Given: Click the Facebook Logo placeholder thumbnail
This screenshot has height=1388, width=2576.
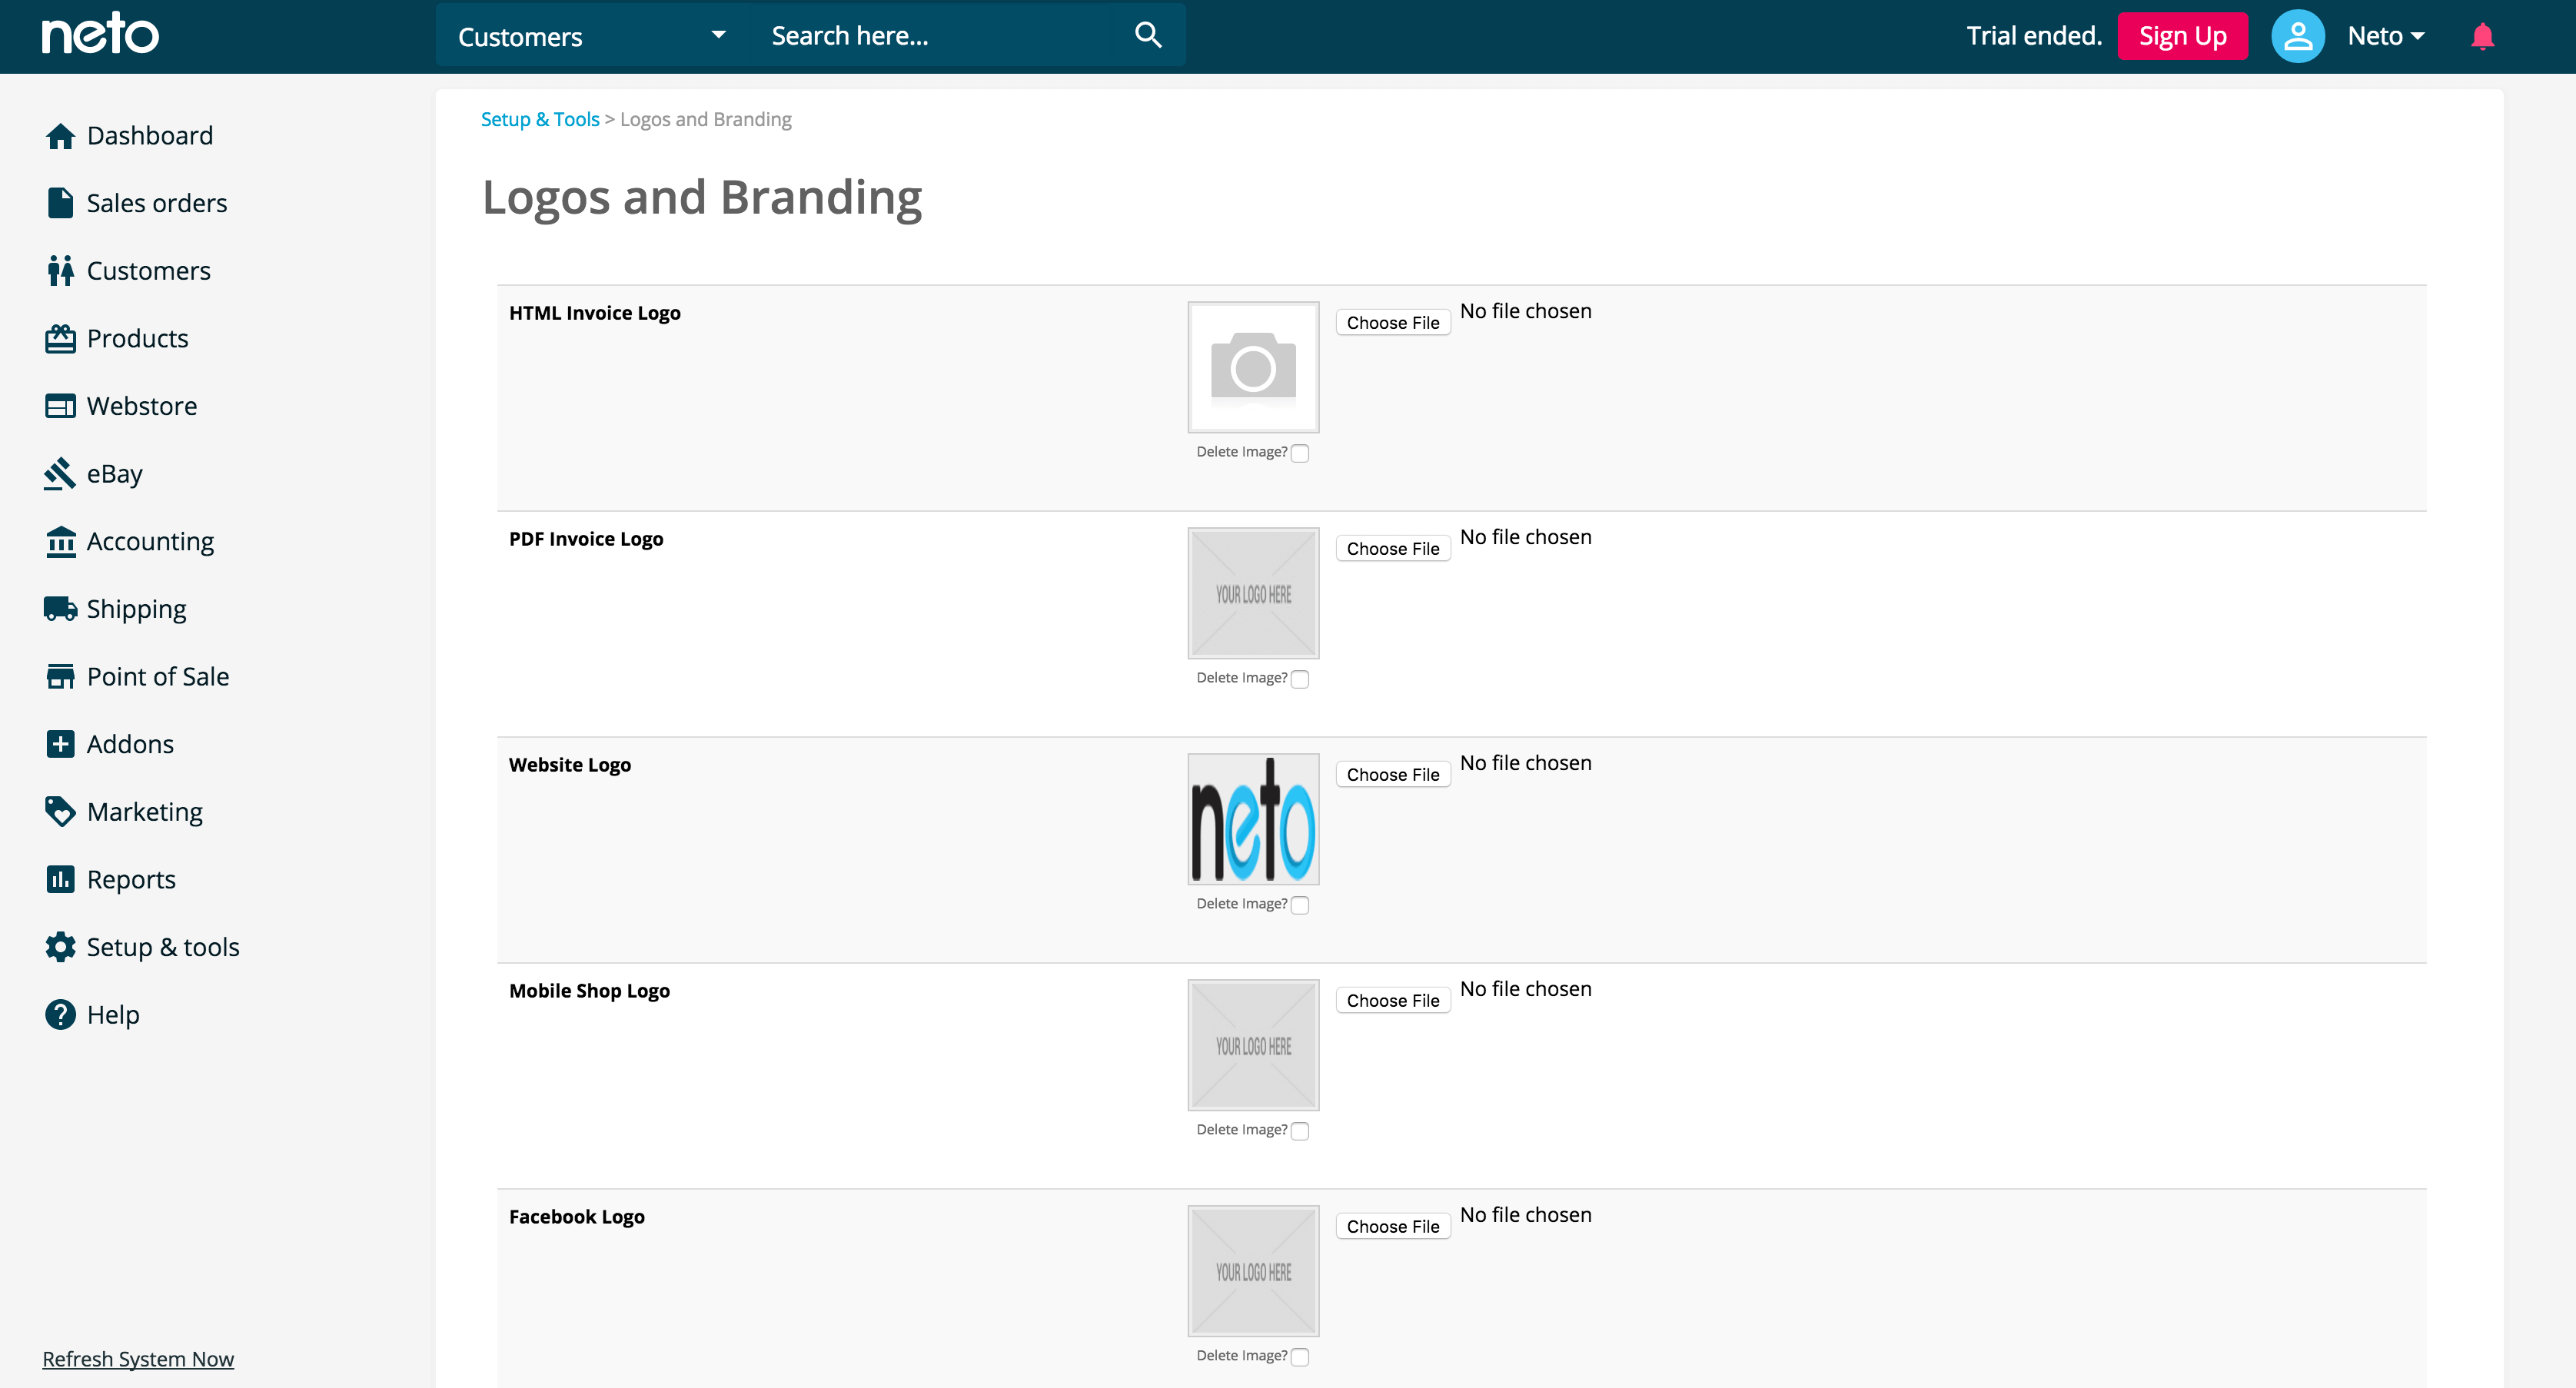Looking at the screenshot, I should pos(1253,1271).
